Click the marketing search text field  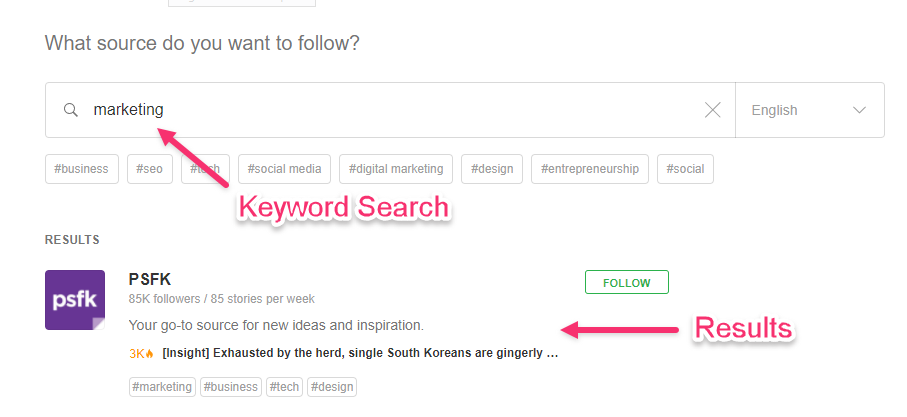pyautogui.click(x=390, y=110)
